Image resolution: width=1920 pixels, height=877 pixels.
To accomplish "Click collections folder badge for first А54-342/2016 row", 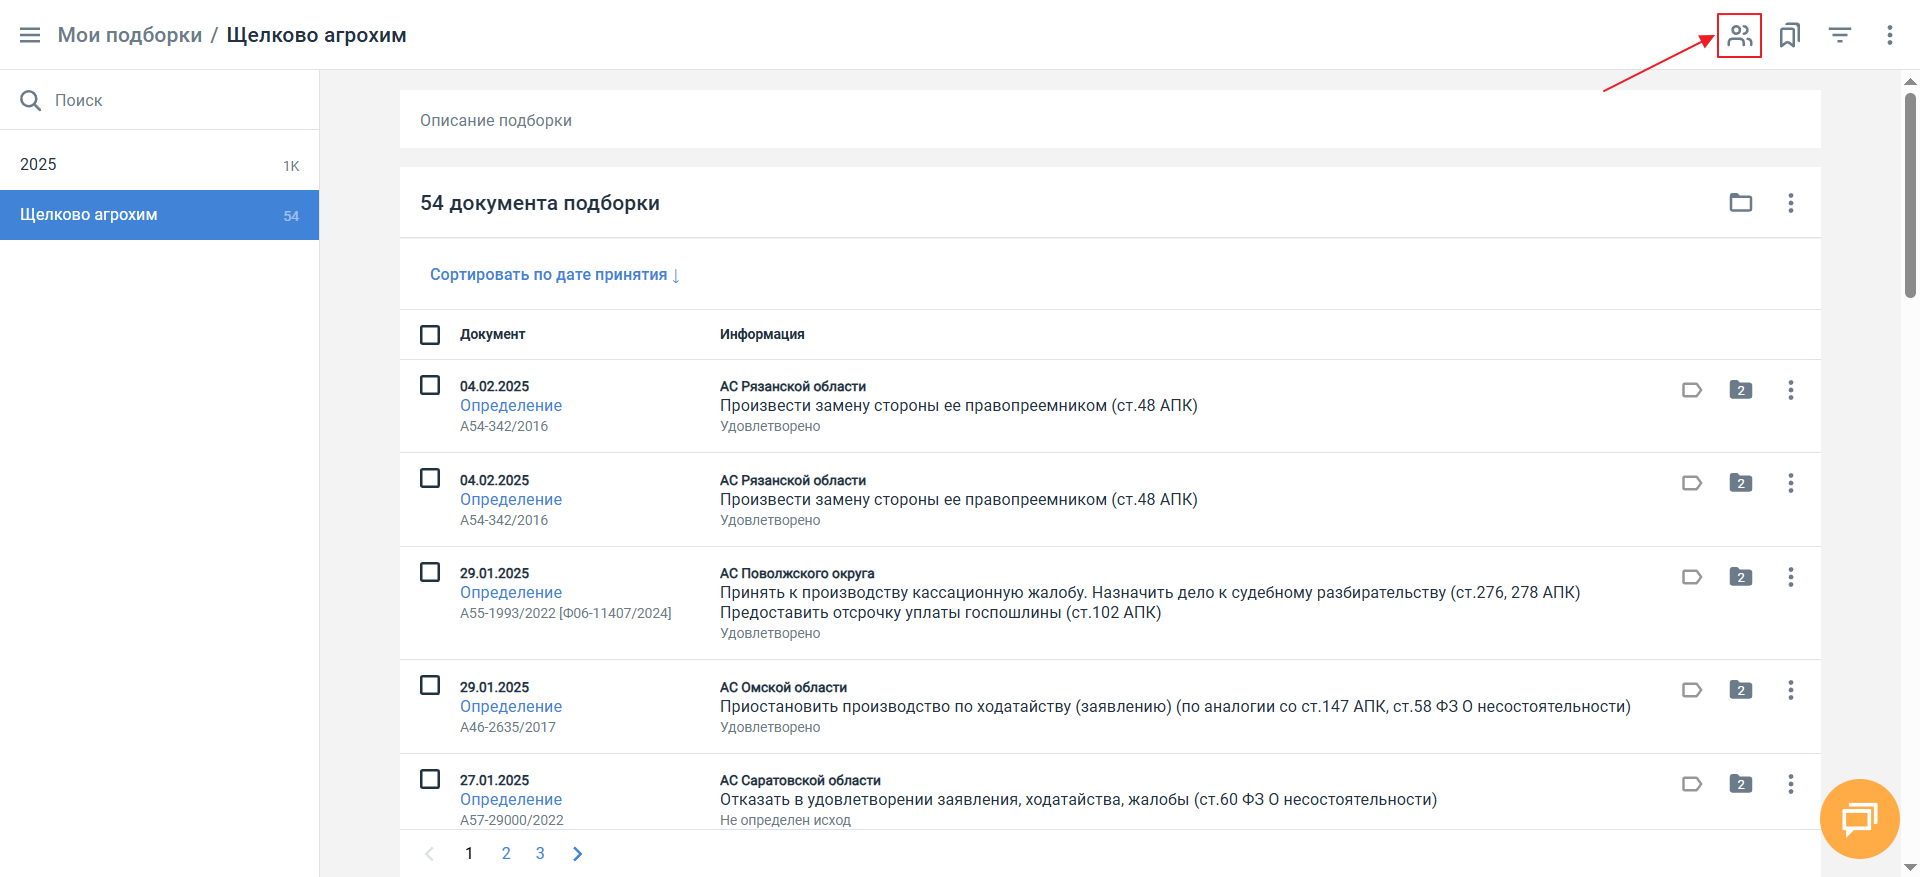I will point(1741,390).
